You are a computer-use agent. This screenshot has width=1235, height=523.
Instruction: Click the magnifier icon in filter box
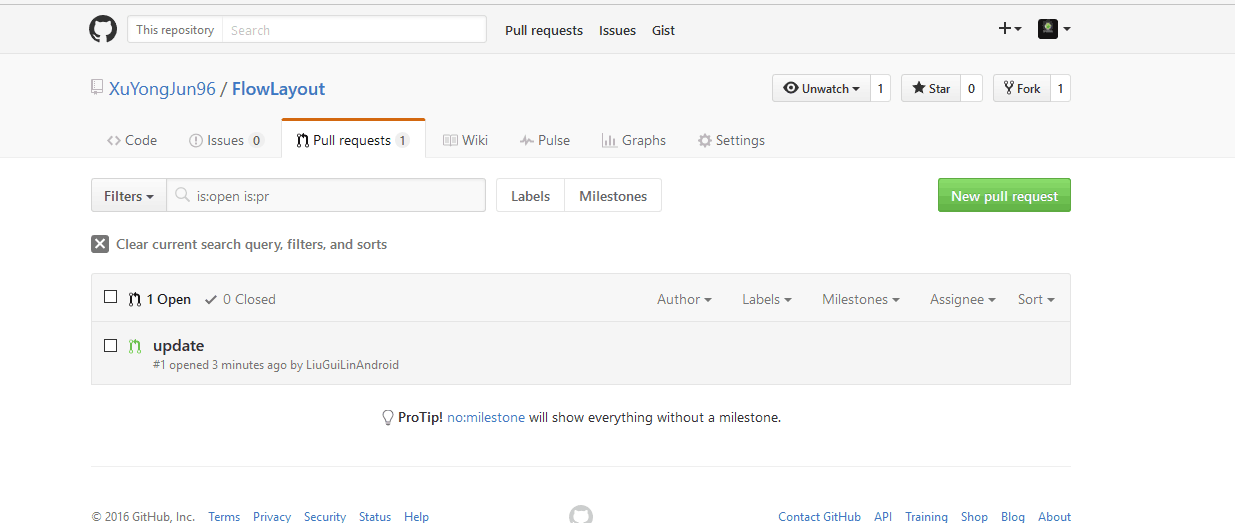(182, 196)
